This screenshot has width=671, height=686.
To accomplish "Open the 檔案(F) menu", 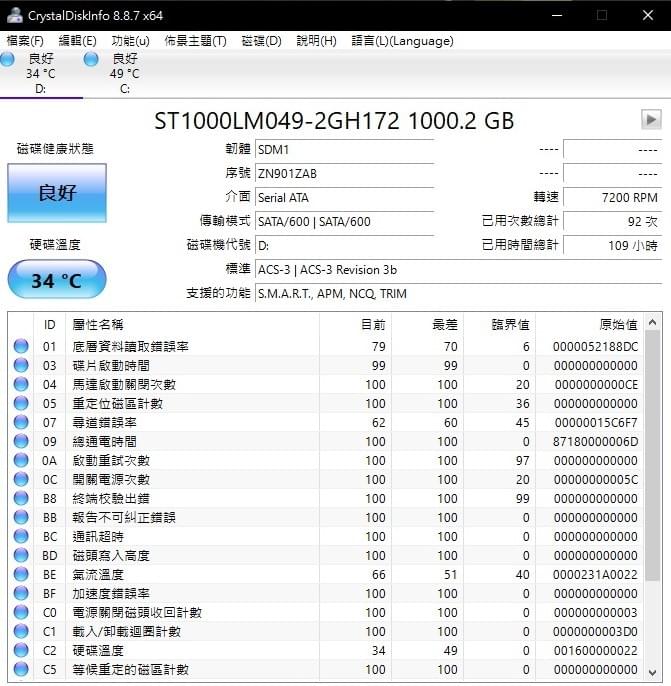I will click(25, 41).
